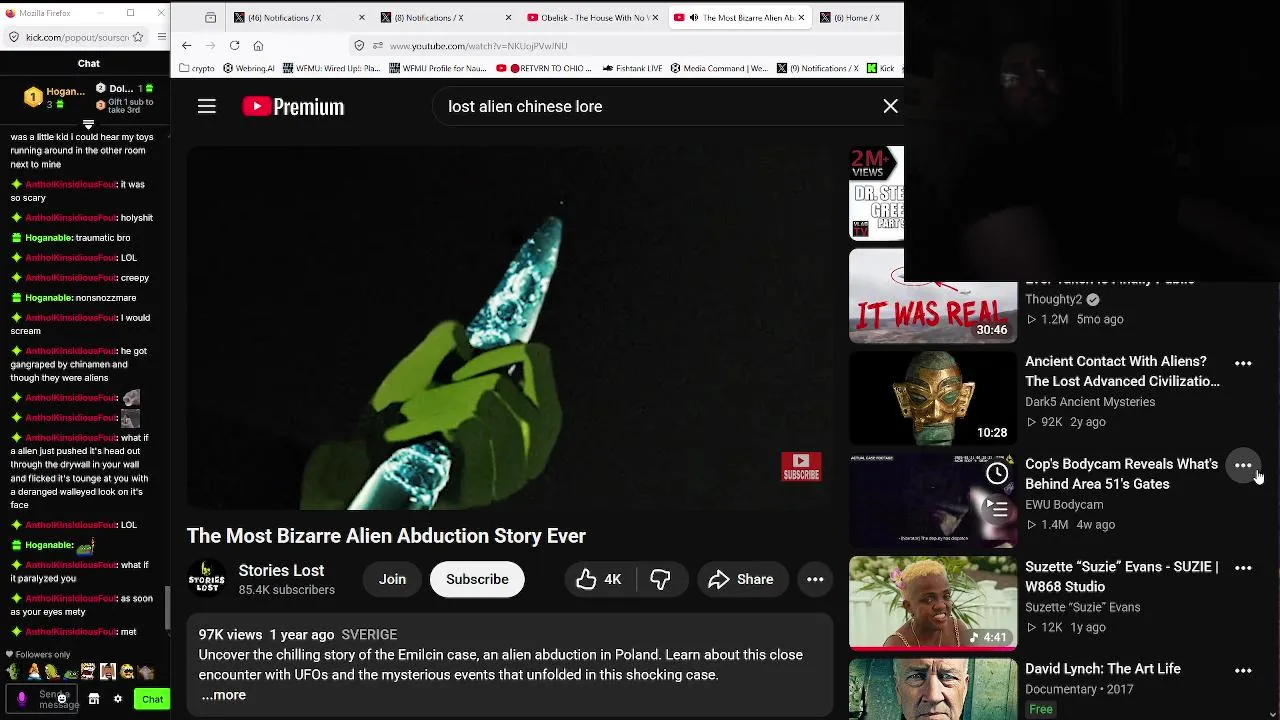Open emote picker smiley in chat input

coord(62,699)
